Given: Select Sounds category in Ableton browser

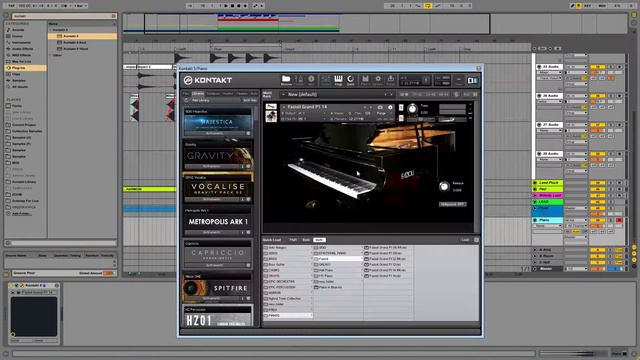Looking at the screenshot, I should 18,30.
